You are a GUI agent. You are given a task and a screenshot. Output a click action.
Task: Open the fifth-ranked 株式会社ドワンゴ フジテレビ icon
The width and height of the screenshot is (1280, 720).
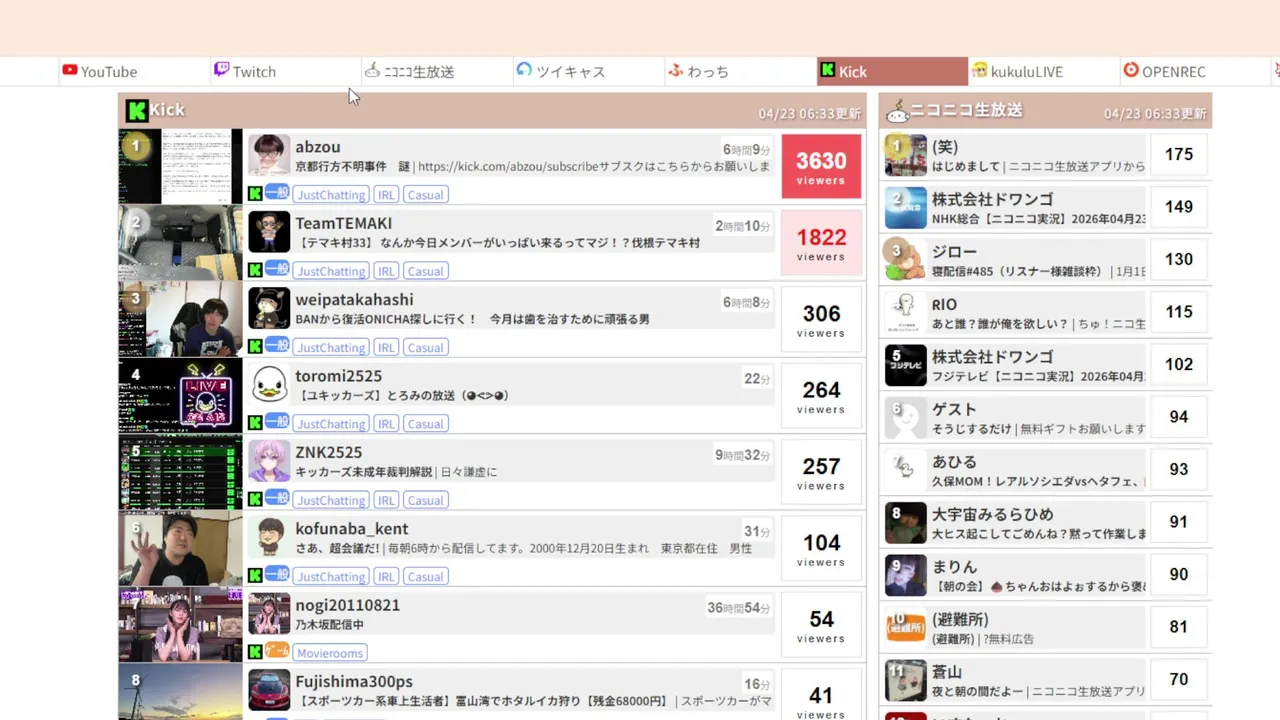pyautogui.click(x=906, y=364)
